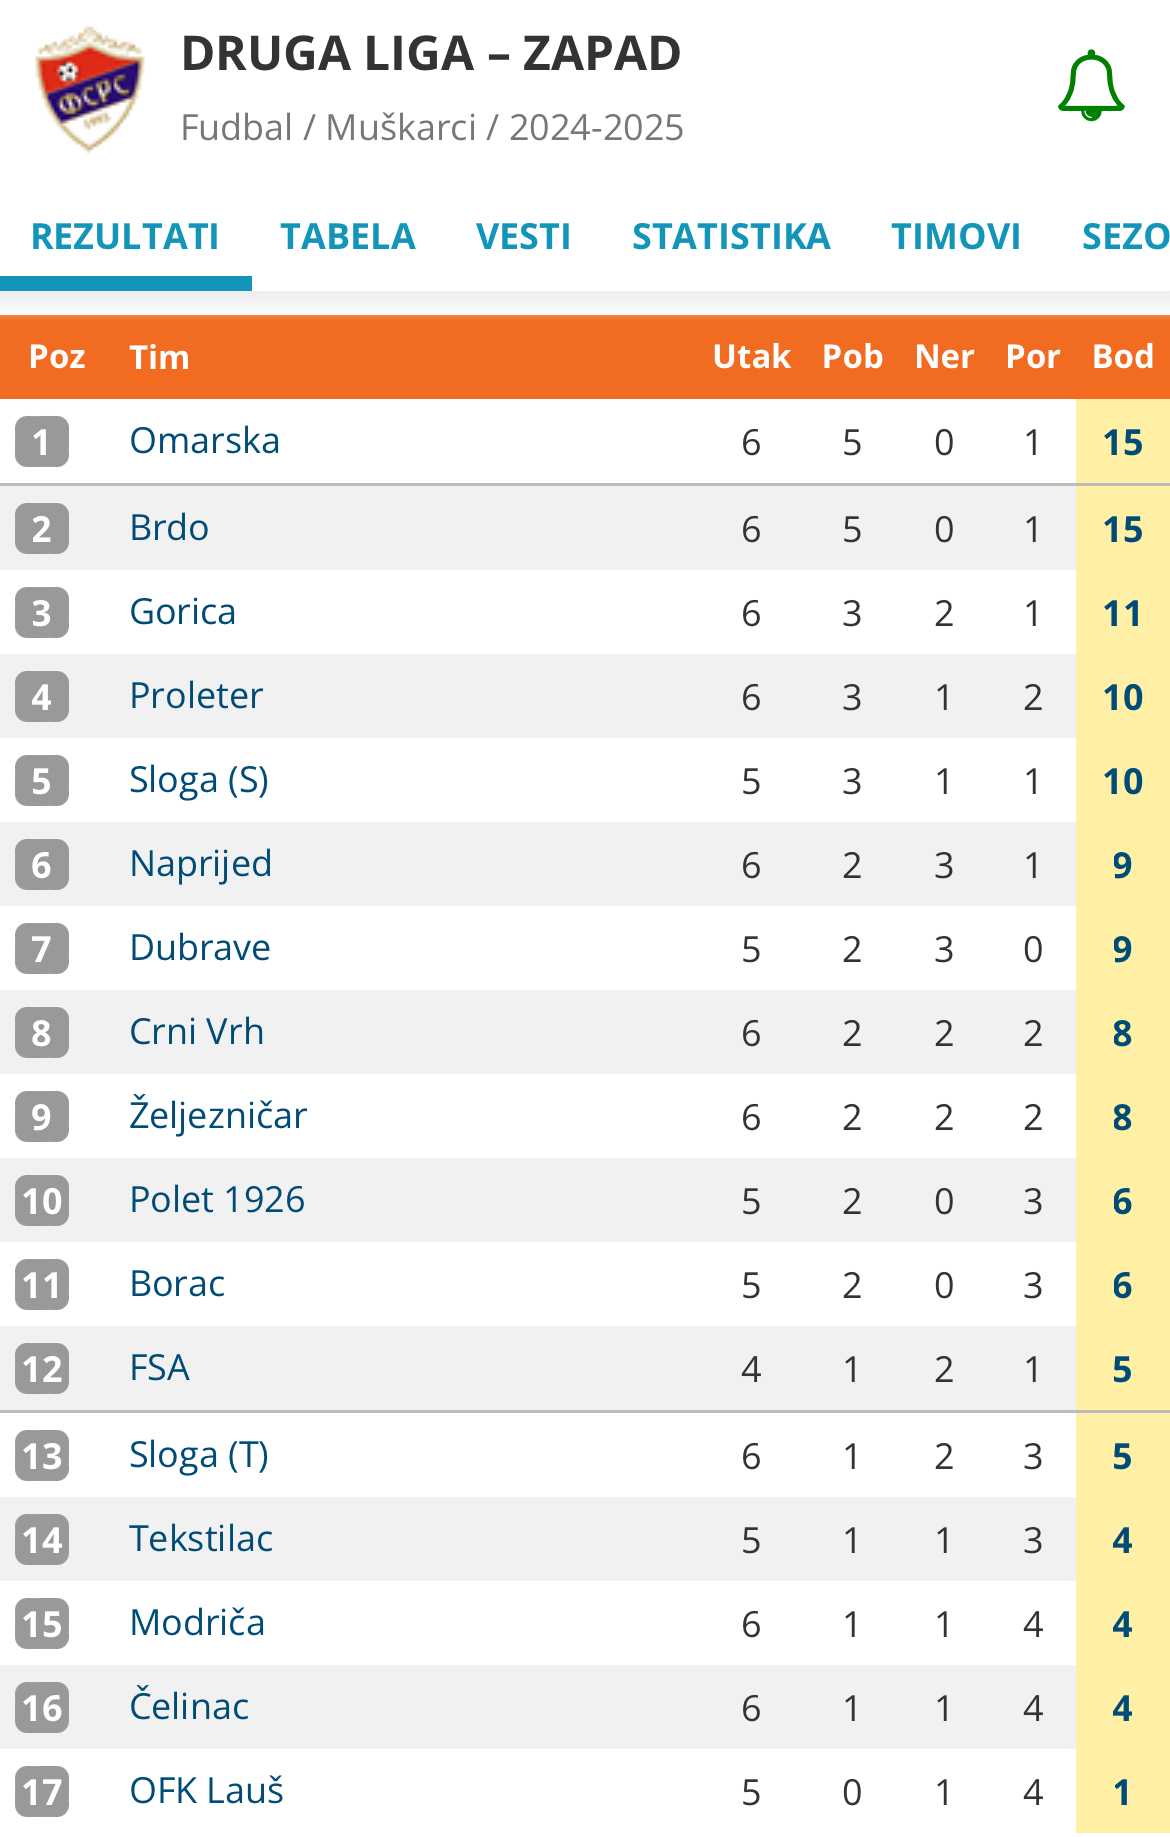Click the position 1 rank badge
This screenshot has width=1170, height=1837.
42,442
